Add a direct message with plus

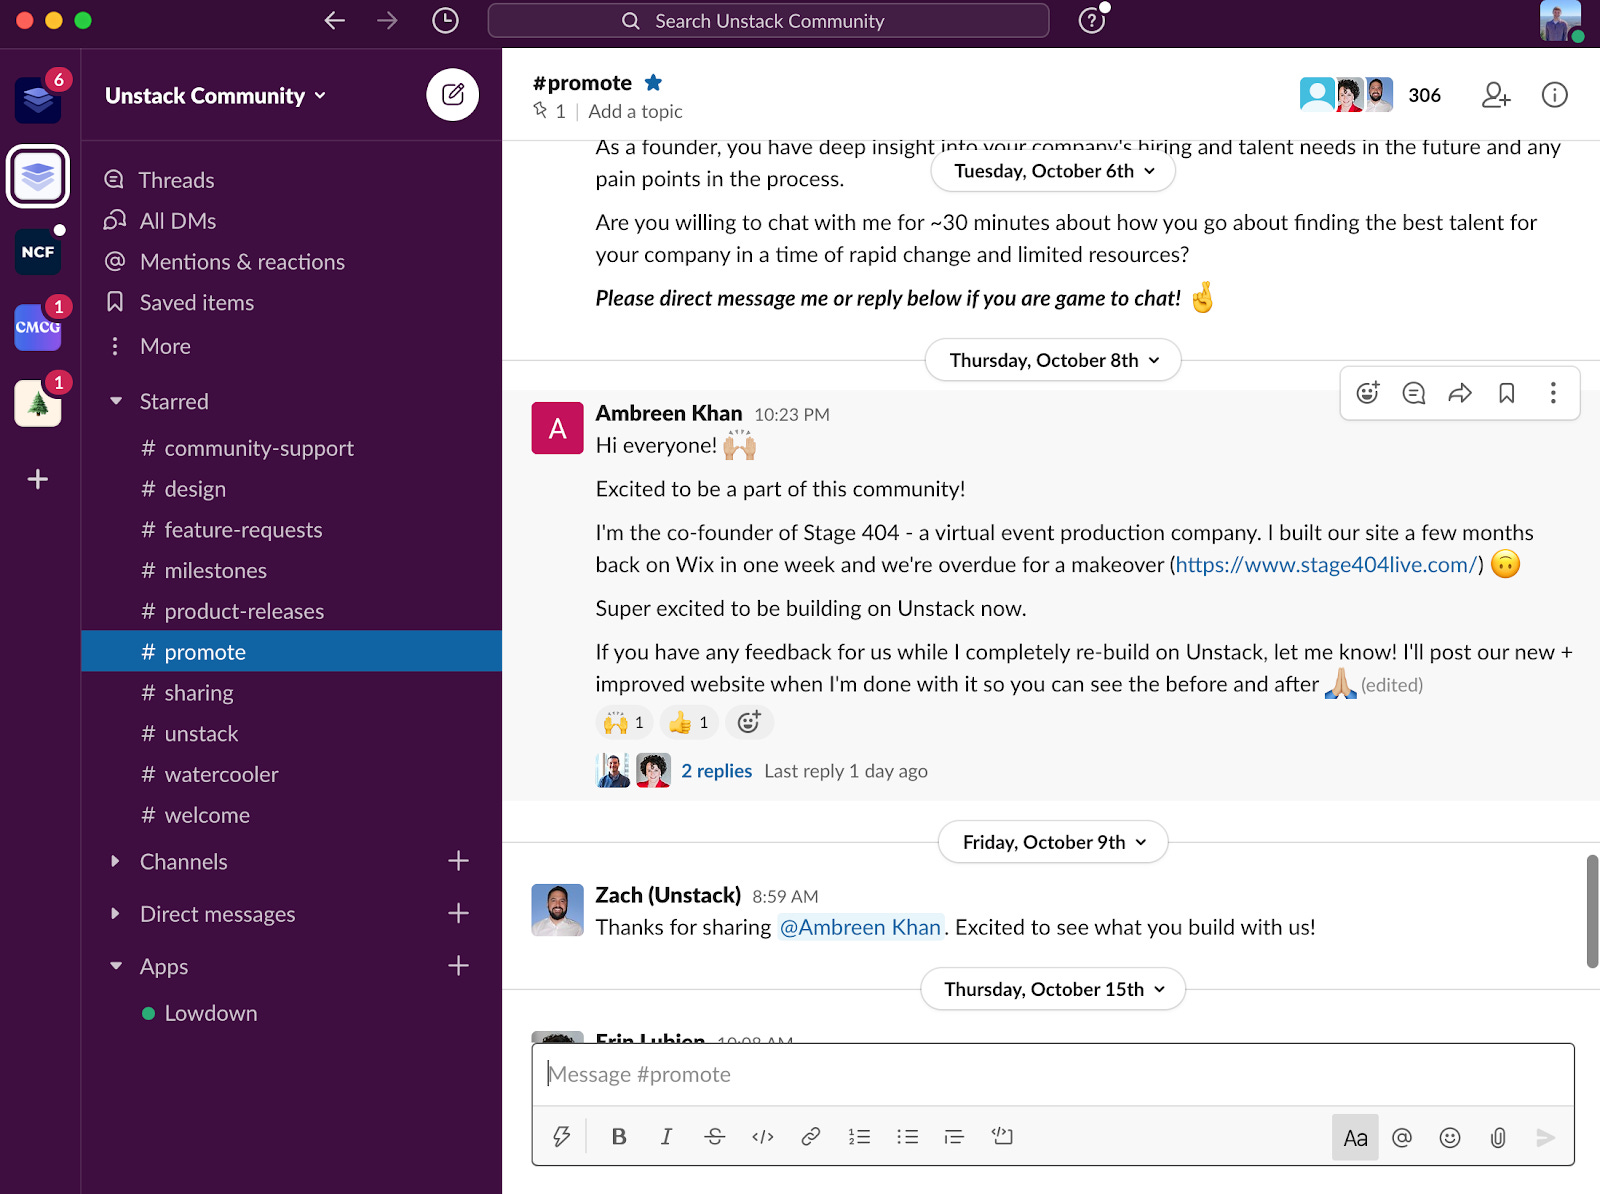coord(458,913)
